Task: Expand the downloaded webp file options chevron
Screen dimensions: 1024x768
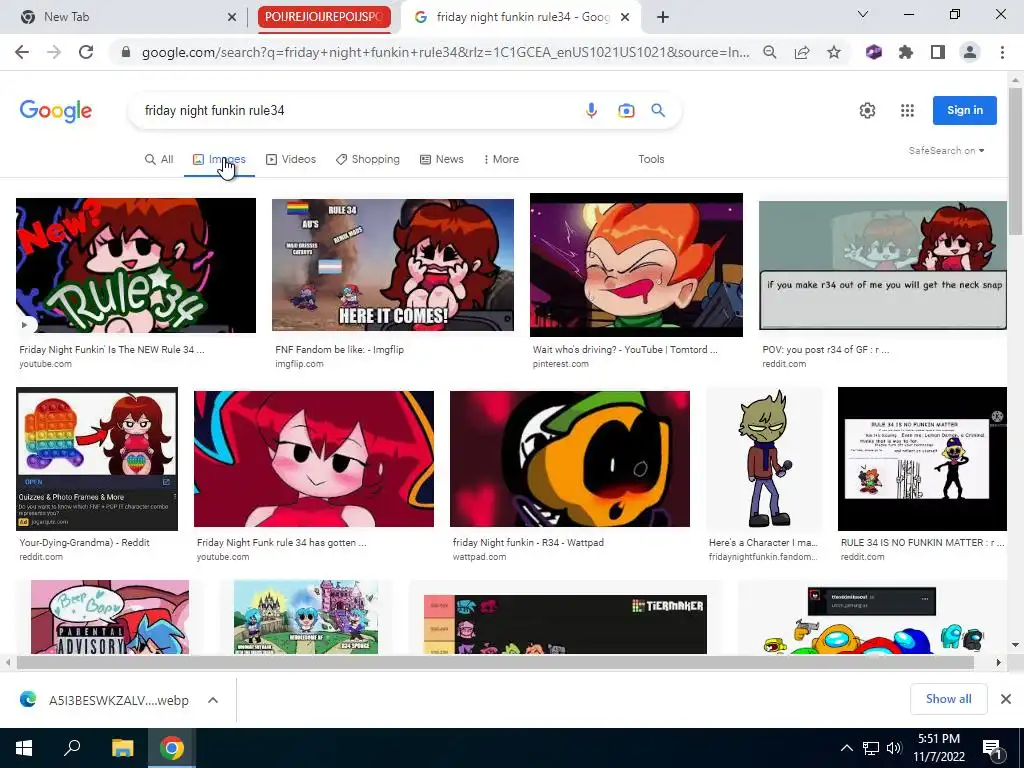Action: [x=212, y=700]
